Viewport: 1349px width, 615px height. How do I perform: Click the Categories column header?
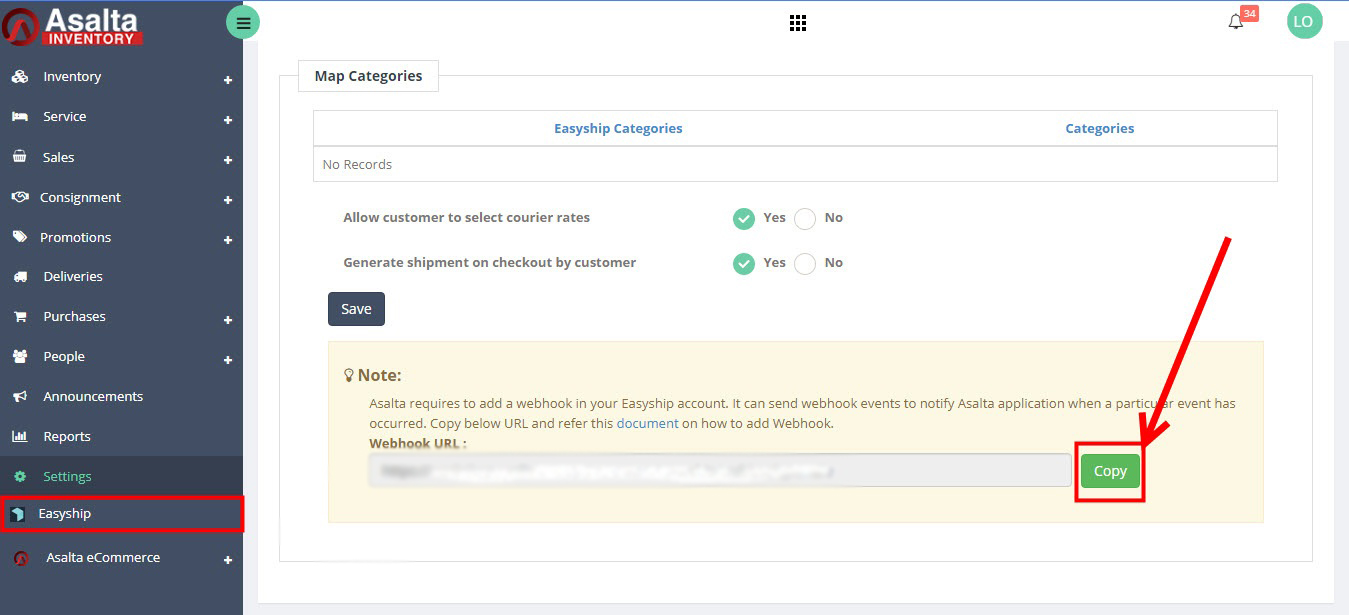pyautogui.click(x=1099, y=128)
